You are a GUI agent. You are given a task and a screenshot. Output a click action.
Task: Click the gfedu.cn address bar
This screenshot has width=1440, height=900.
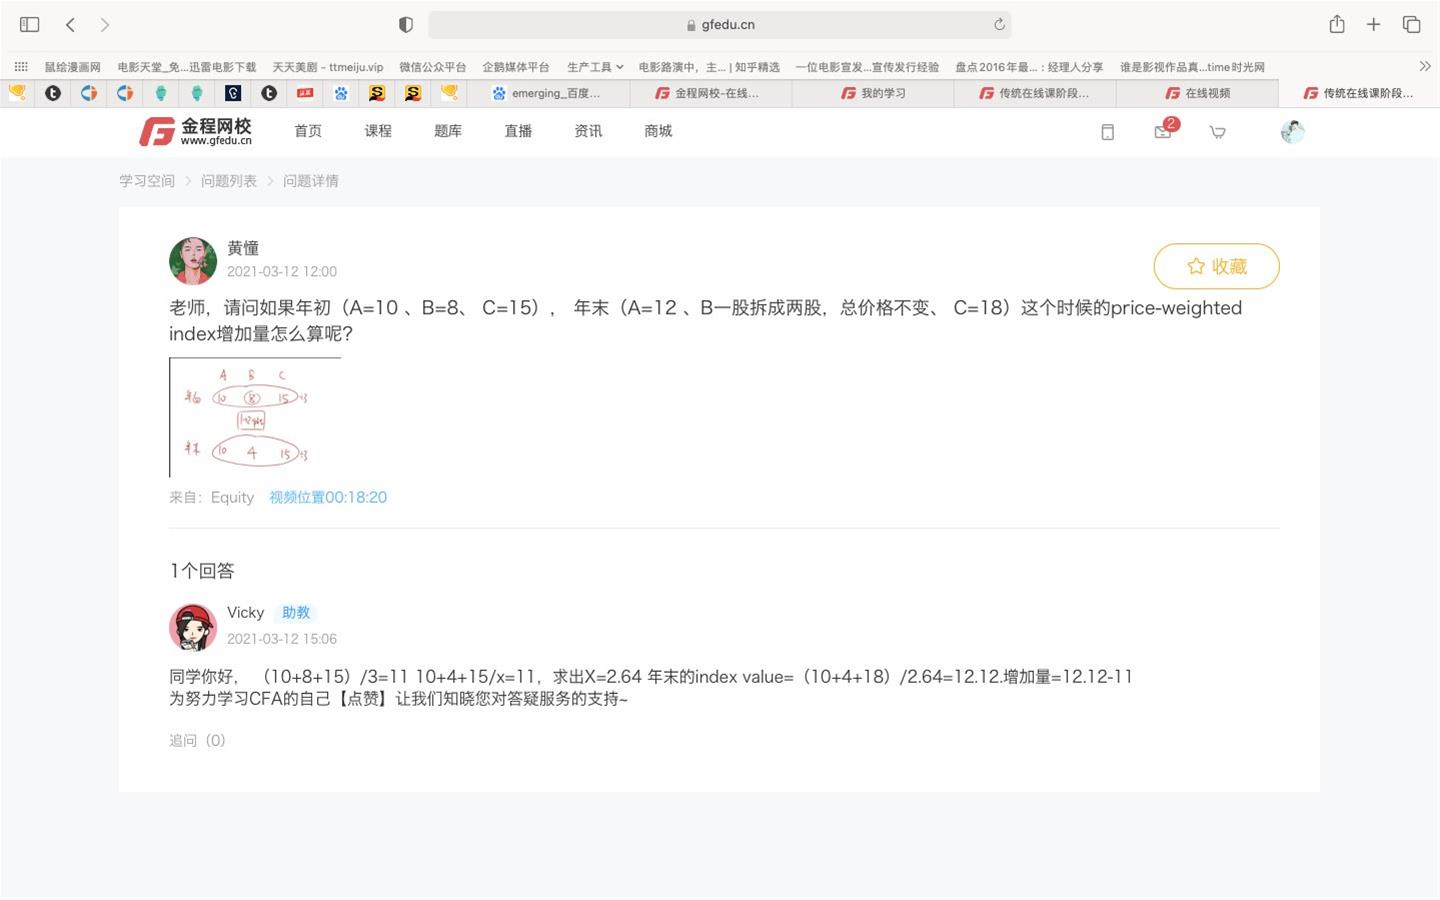click(x=720, y=24)
